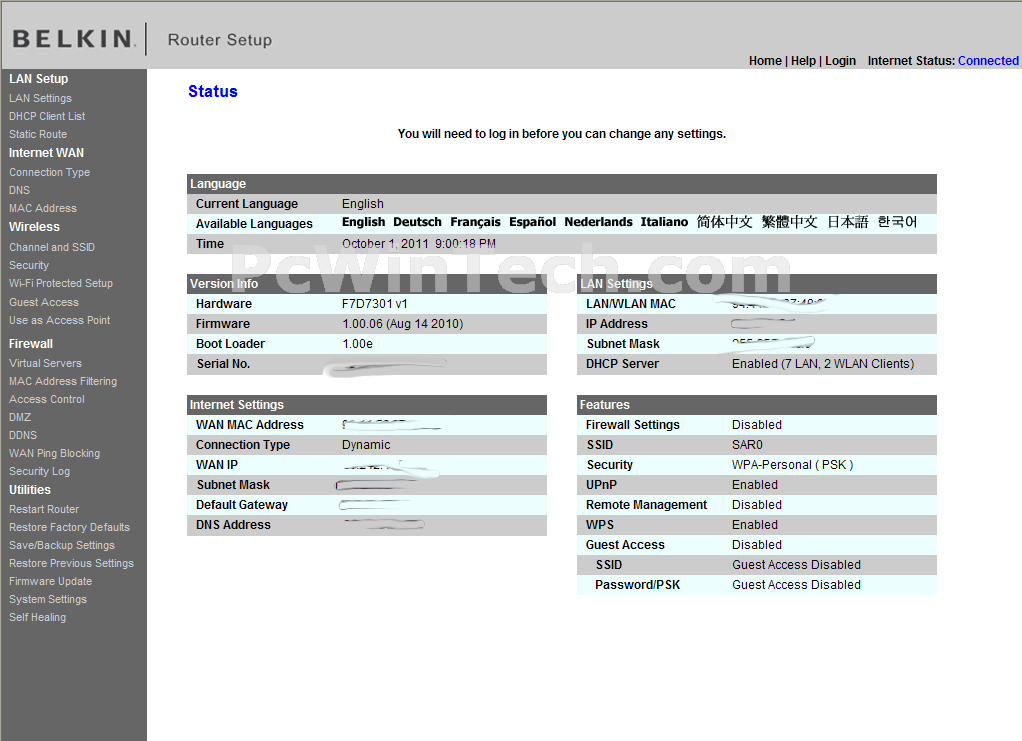1022x741 pixels.
Task: Click the Internet WAN heading
Action: (46, 153)
